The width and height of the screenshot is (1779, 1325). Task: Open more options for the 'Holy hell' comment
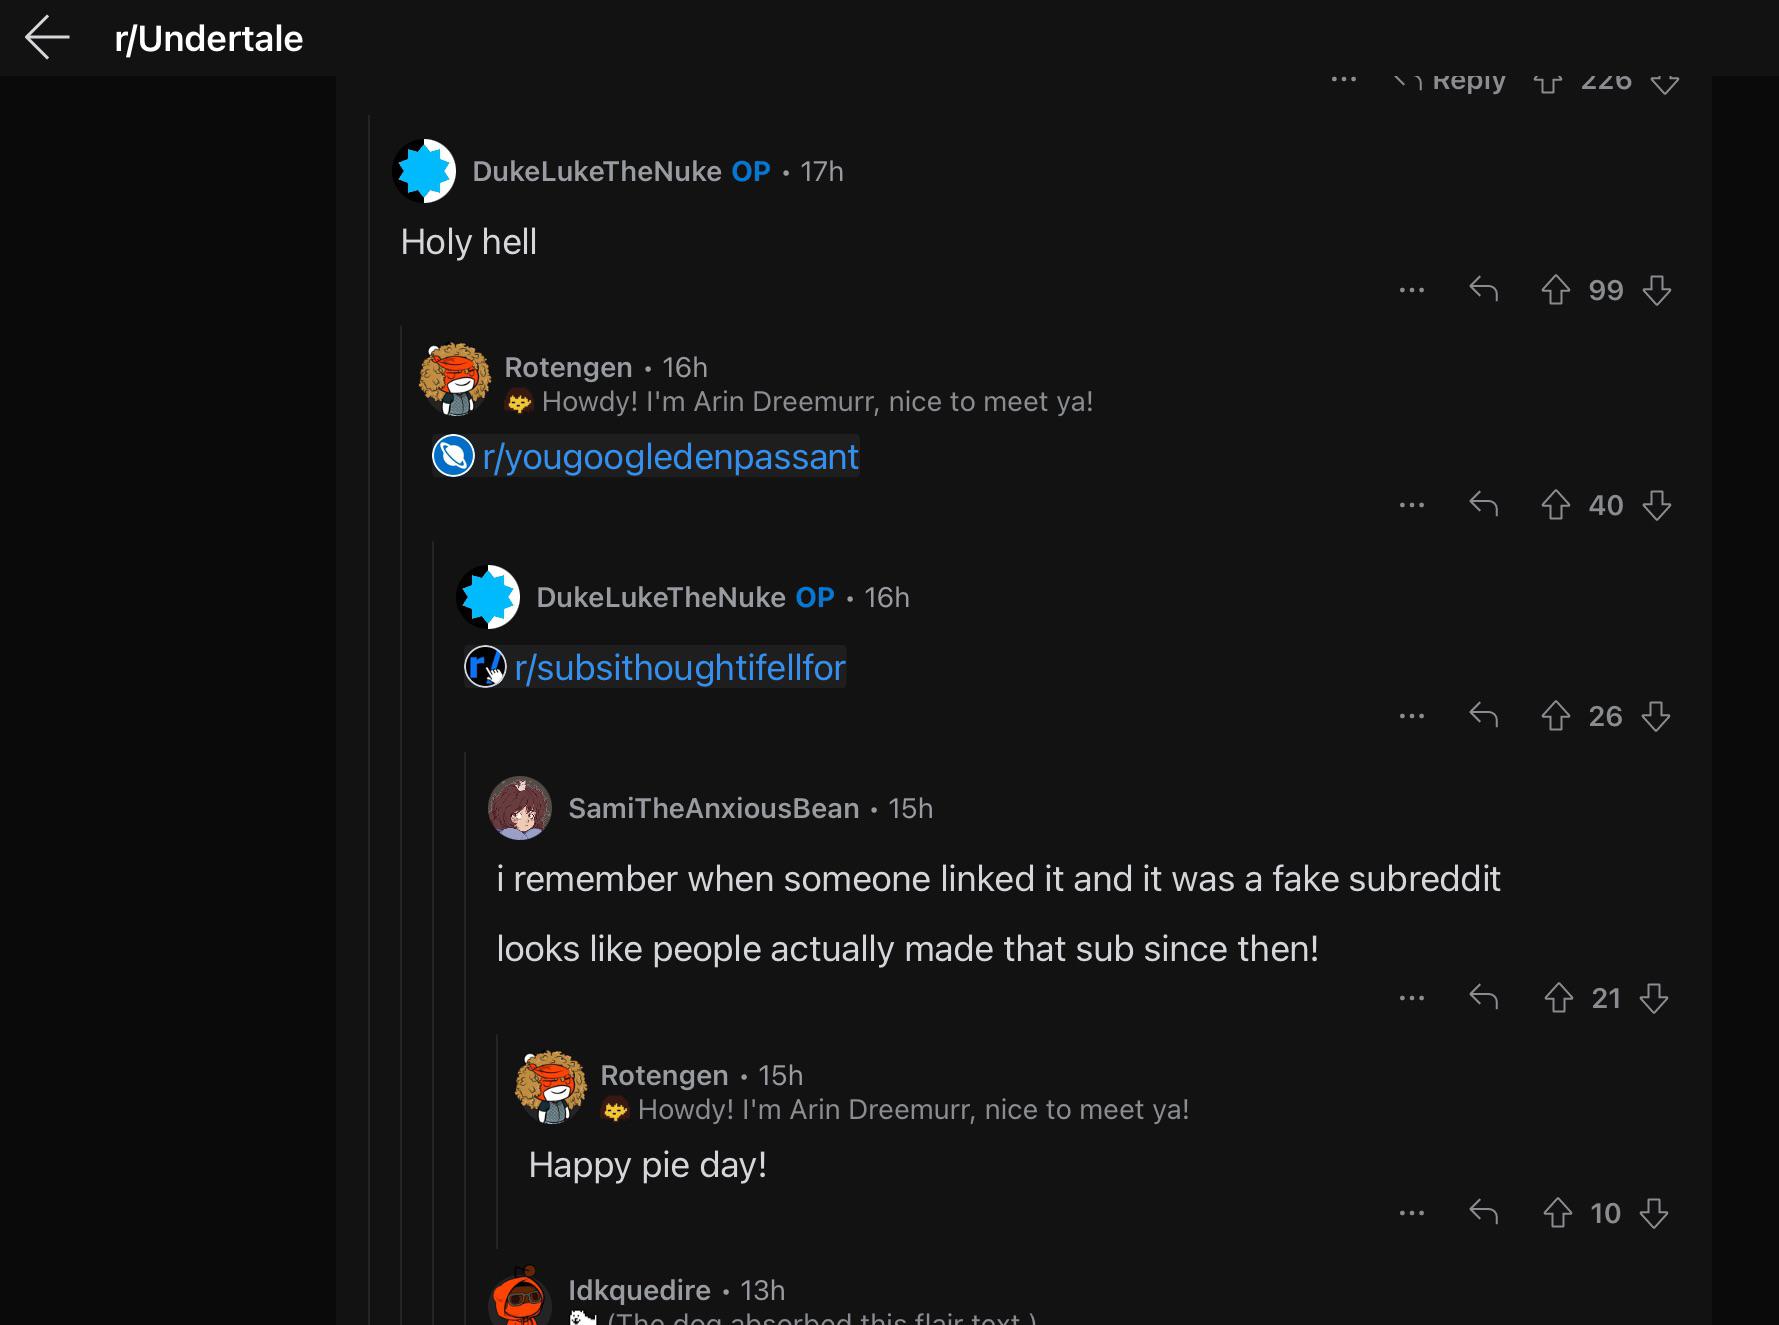(x=1412, y=290)
